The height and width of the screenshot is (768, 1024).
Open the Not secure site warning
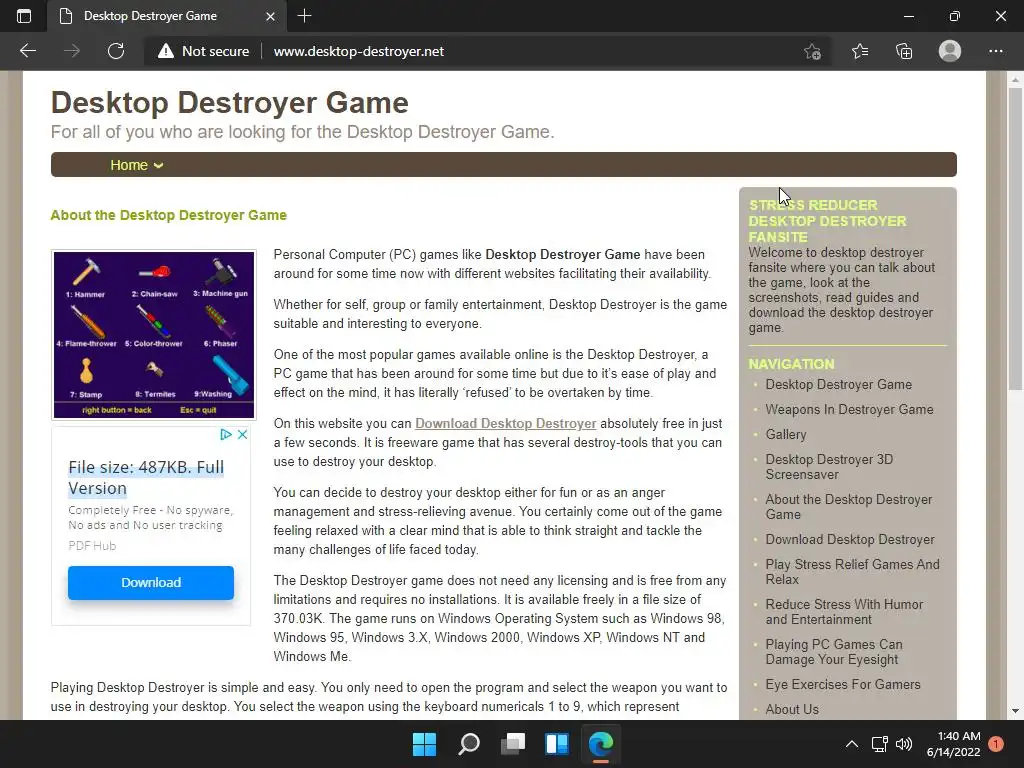tap(204, 51)
